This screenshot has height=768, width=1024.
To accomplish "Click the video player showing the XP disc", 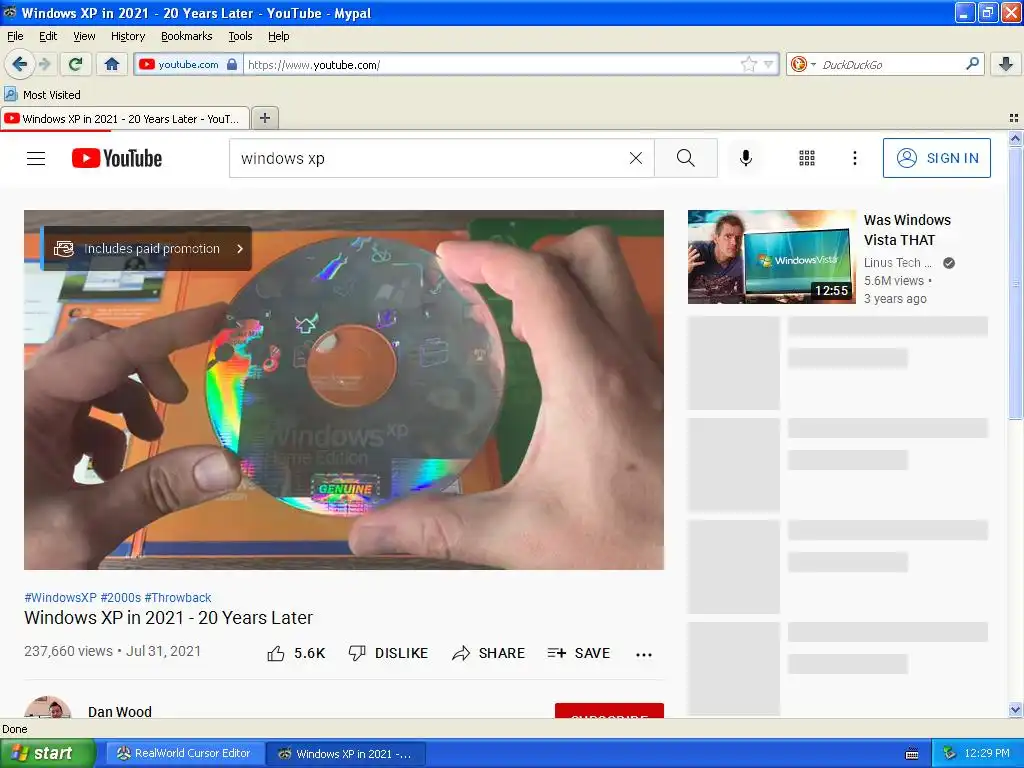I will tap(344, 389).
